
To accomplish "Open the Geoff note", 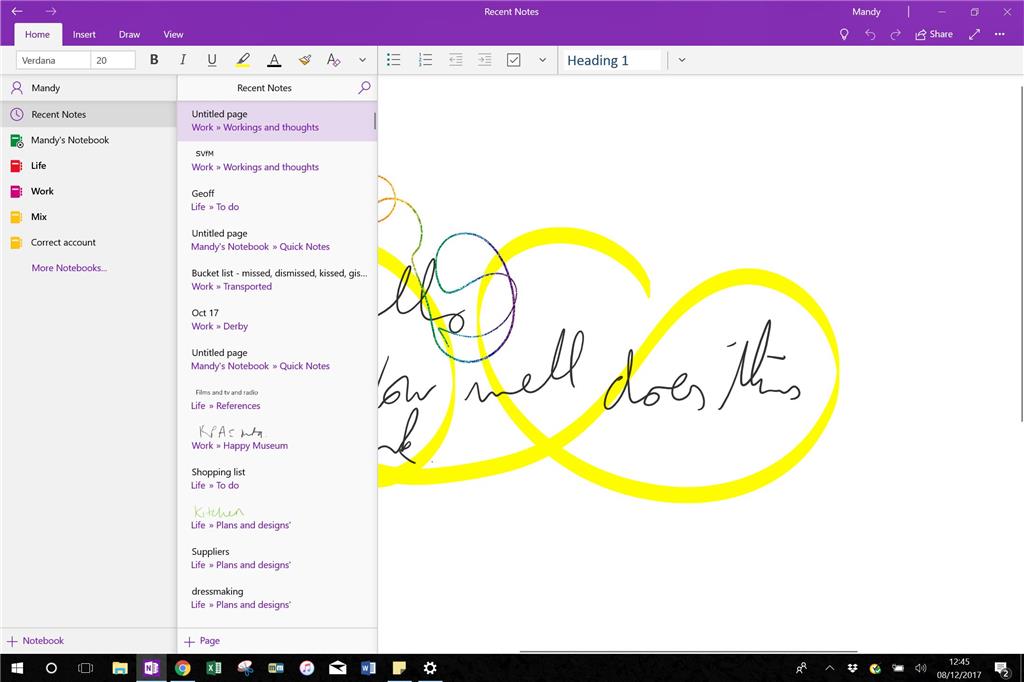I will (x=276, y=200).
